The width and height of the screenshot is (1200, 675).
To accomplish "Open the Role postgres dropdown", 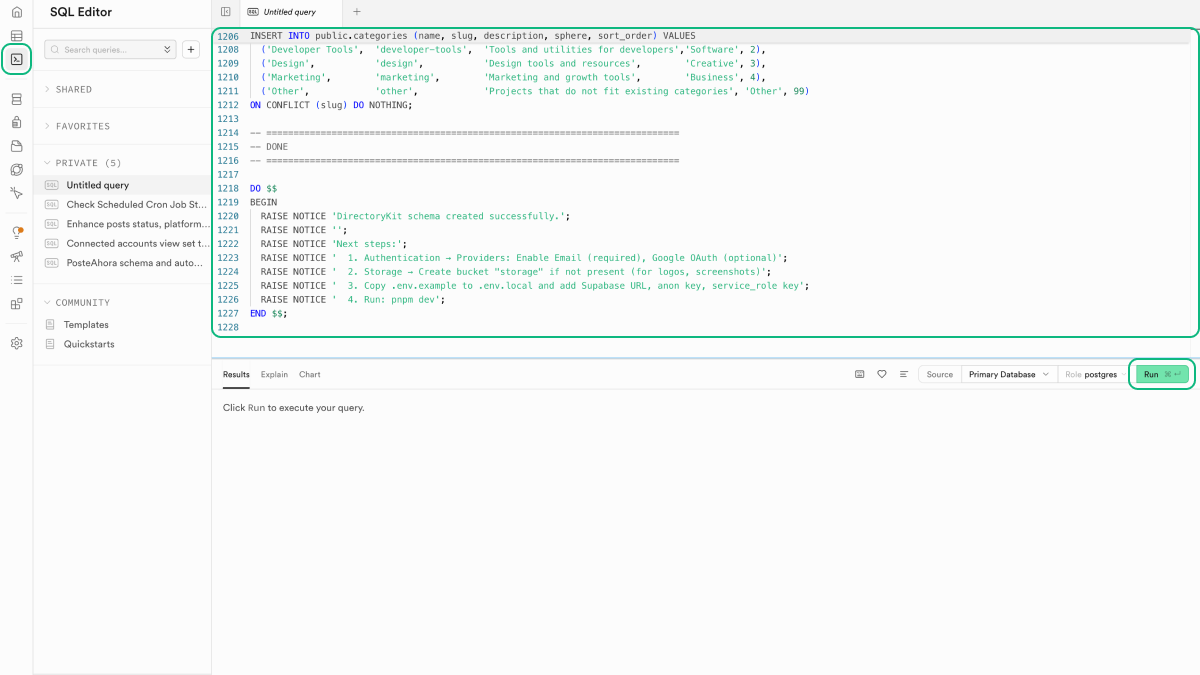I will click(x=1092, y=374).
